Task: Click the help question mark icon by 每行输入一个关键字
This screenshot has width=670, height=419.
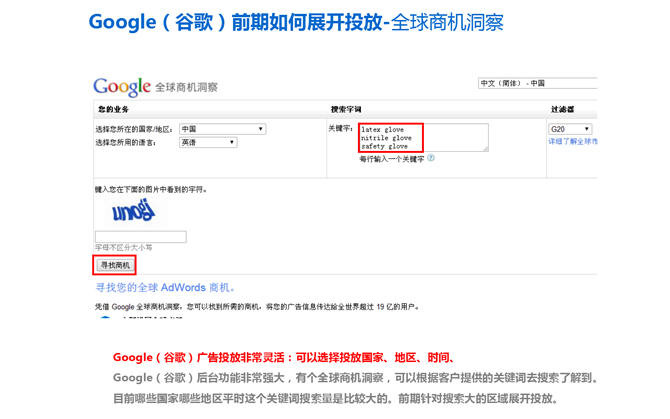Action: click(x=431, y=158)
